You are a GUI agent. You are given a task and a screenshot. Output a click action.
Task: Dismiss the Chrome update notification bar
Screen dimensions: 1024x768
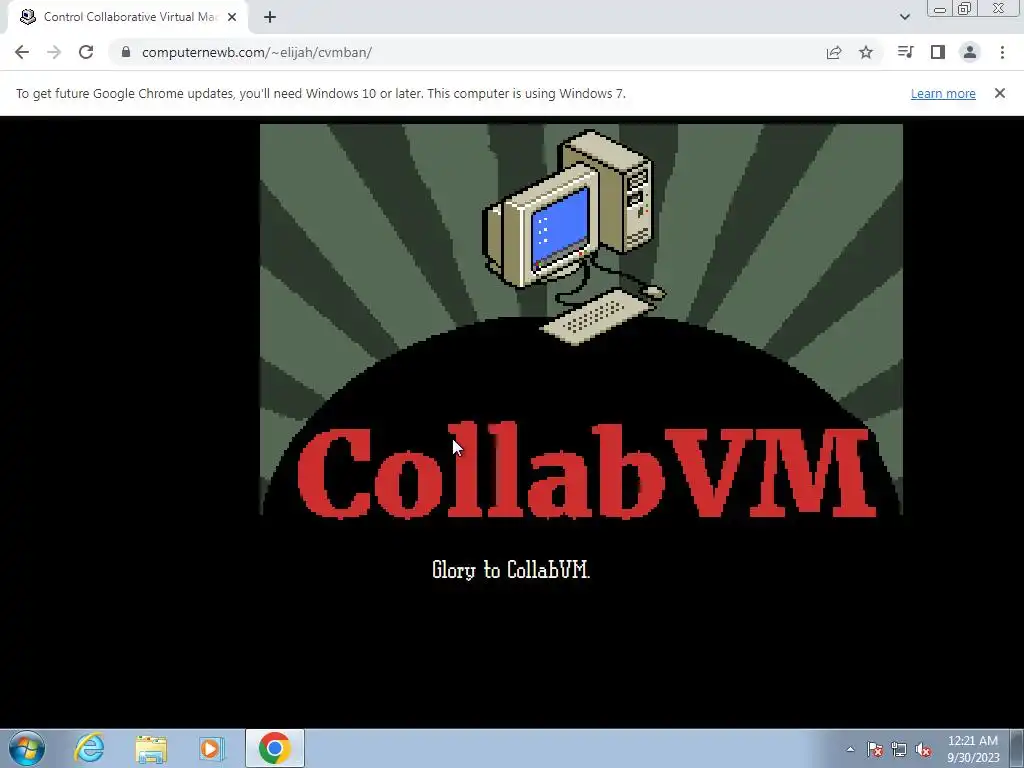[x=1000, y=93]
